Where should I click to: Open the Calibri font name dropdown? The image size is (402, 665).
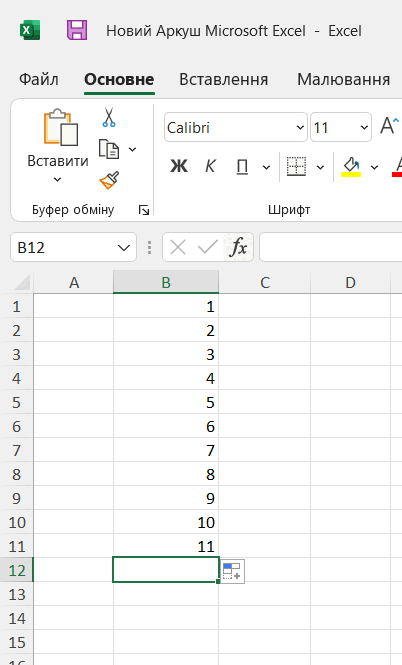point(300,127)
